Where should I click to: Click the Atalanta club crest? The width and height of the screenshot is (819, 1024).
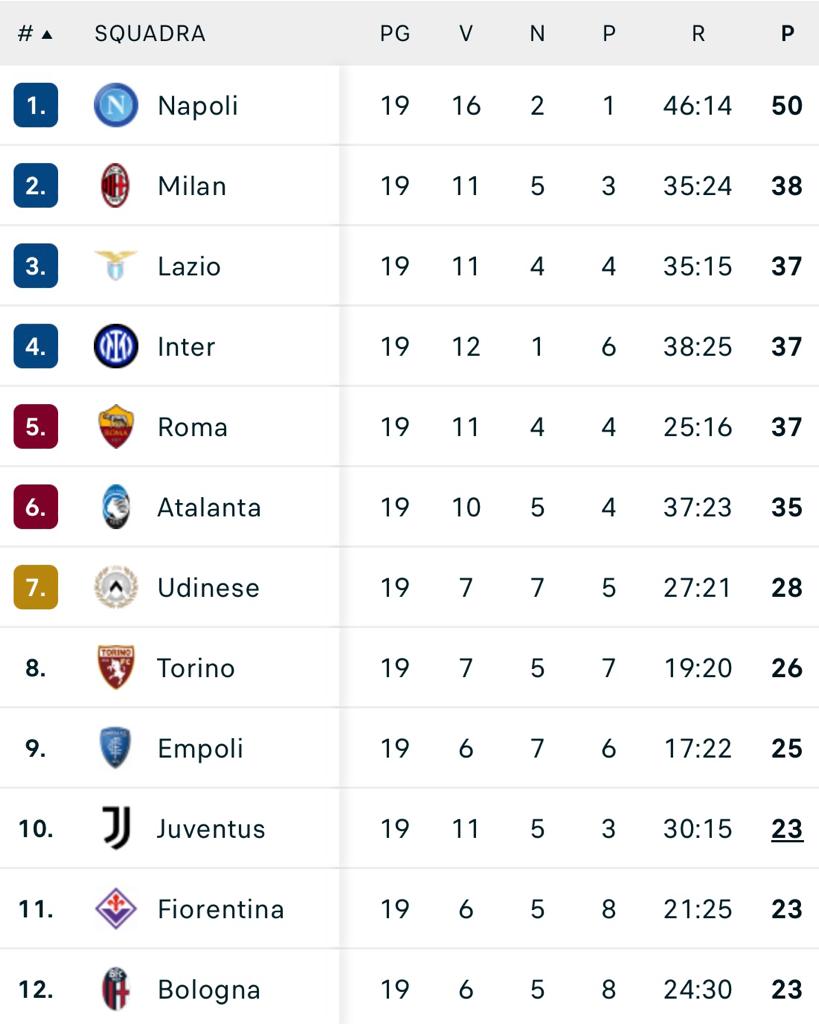tap(116, 507)
